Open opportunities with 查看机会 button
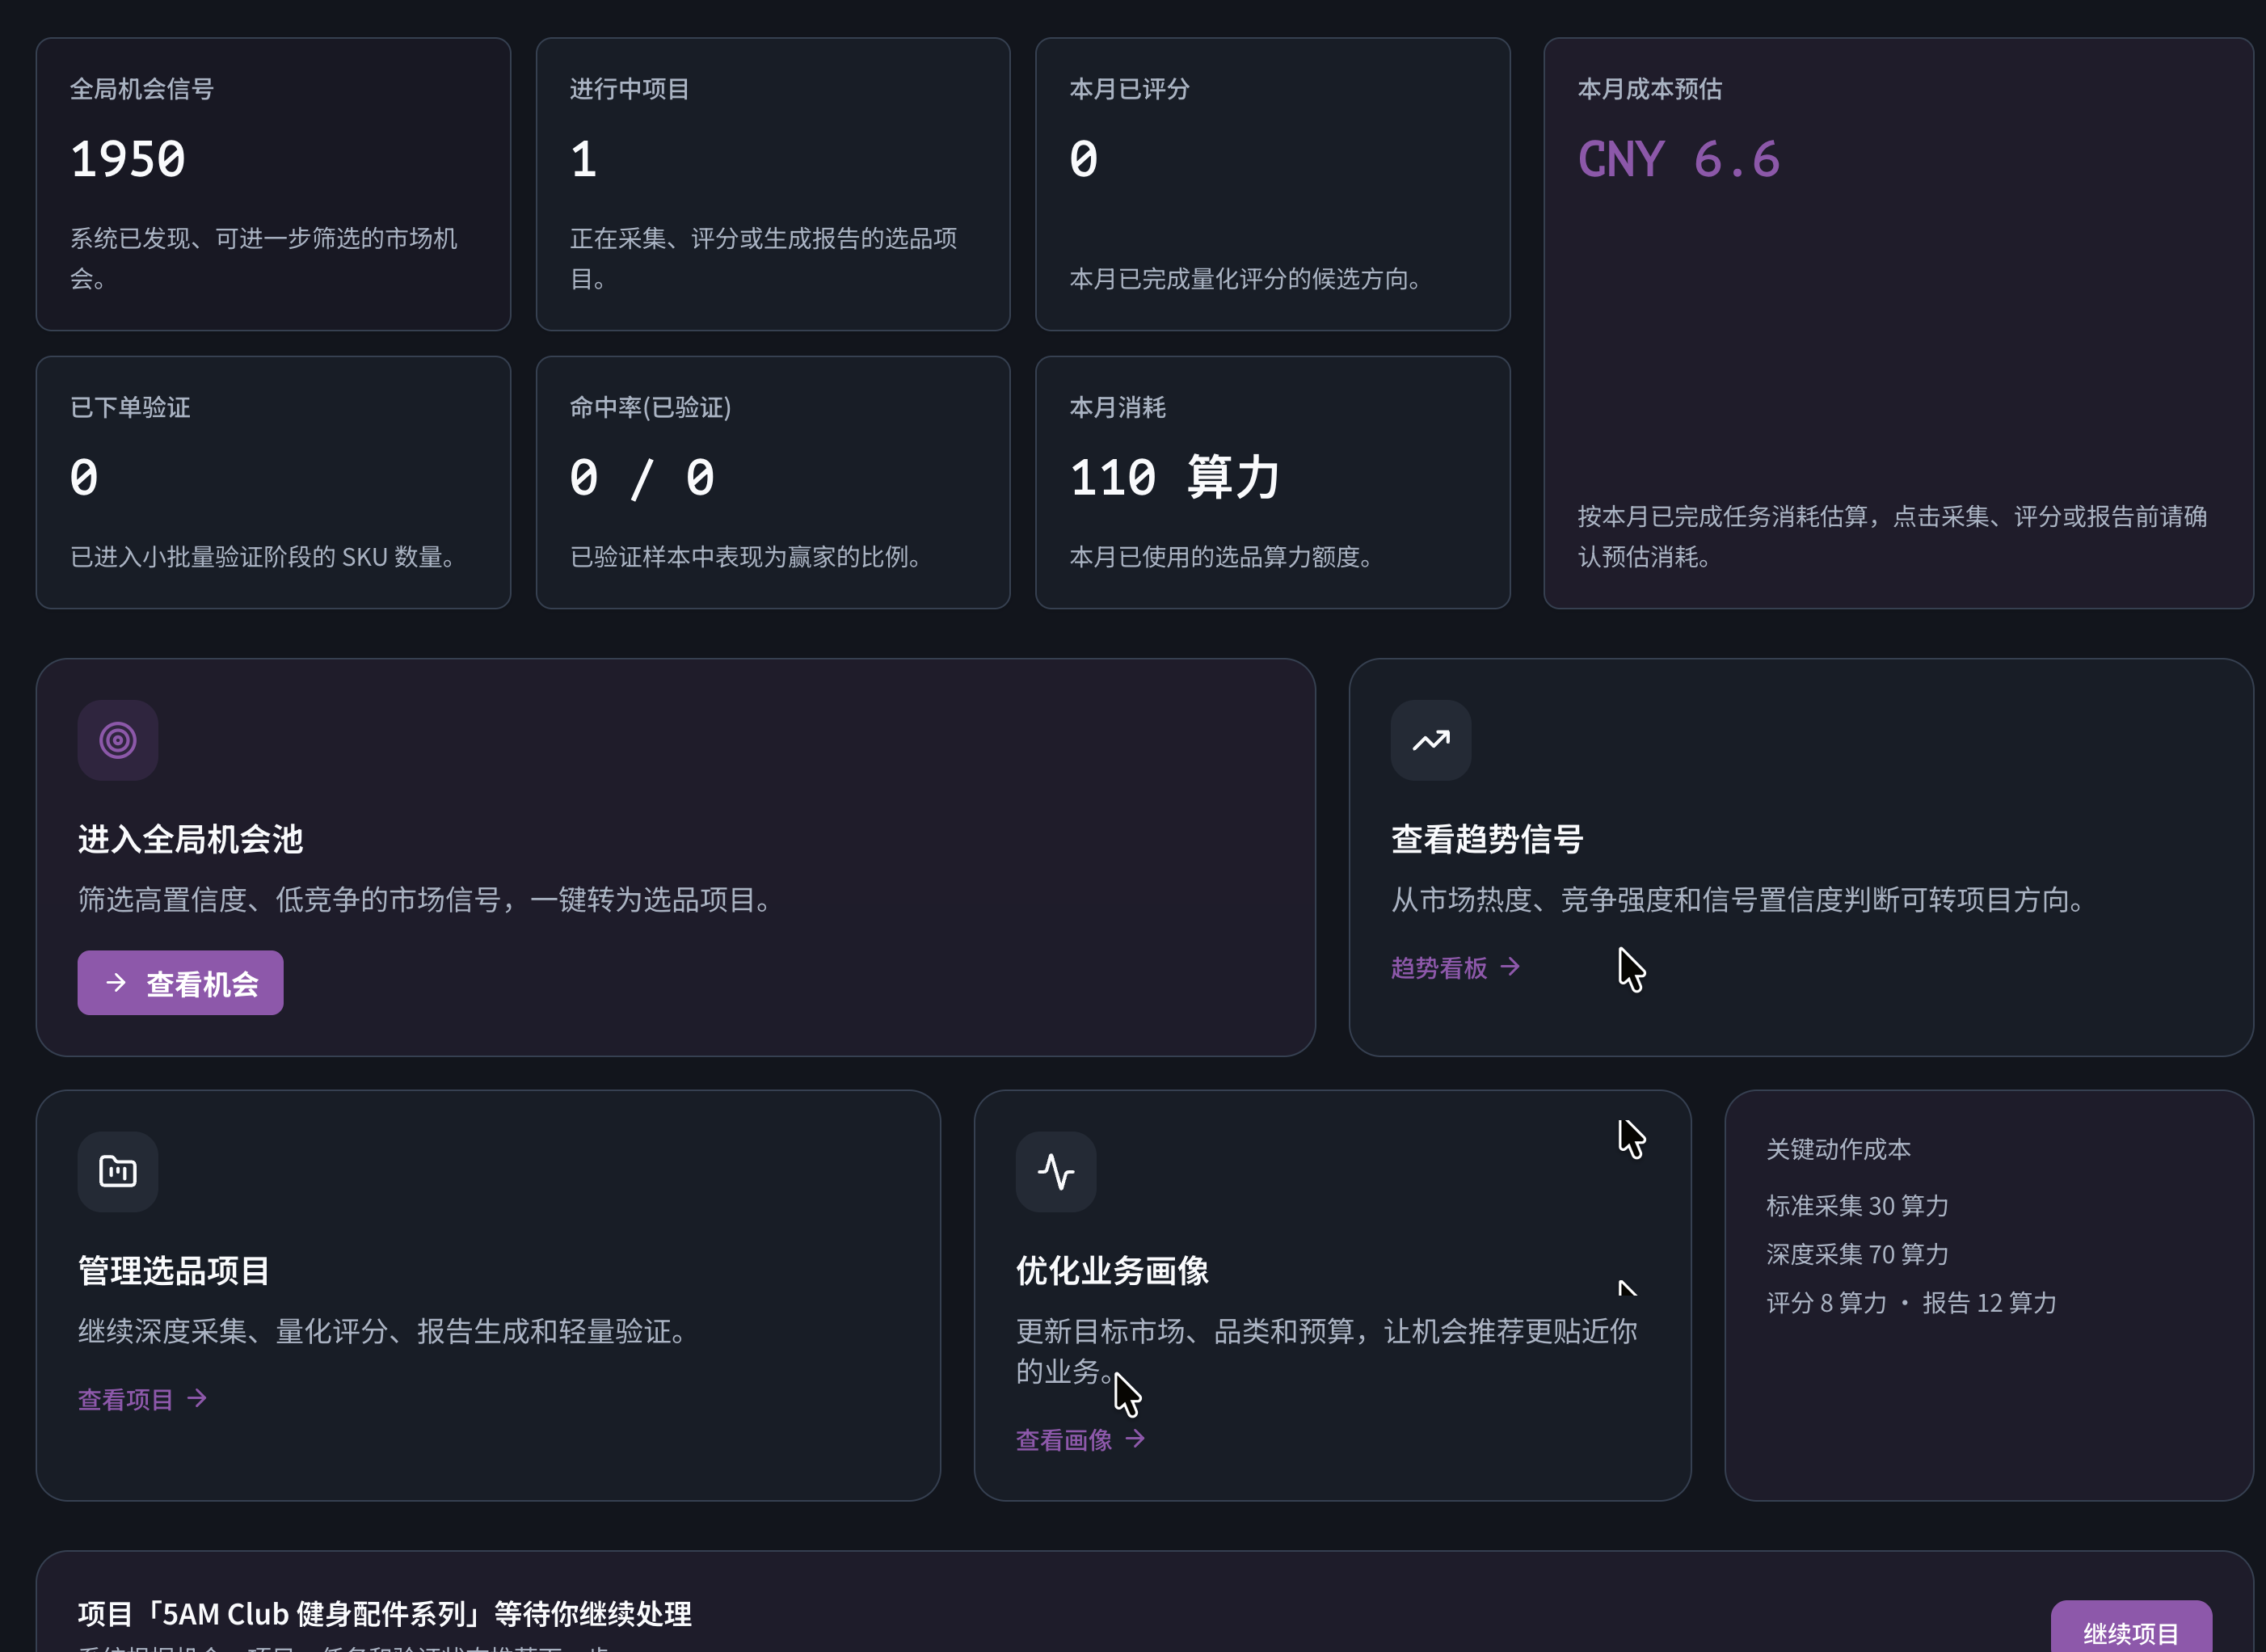Image resolution: width=2266 pixels, height=1652 pixels. [180, 983]
